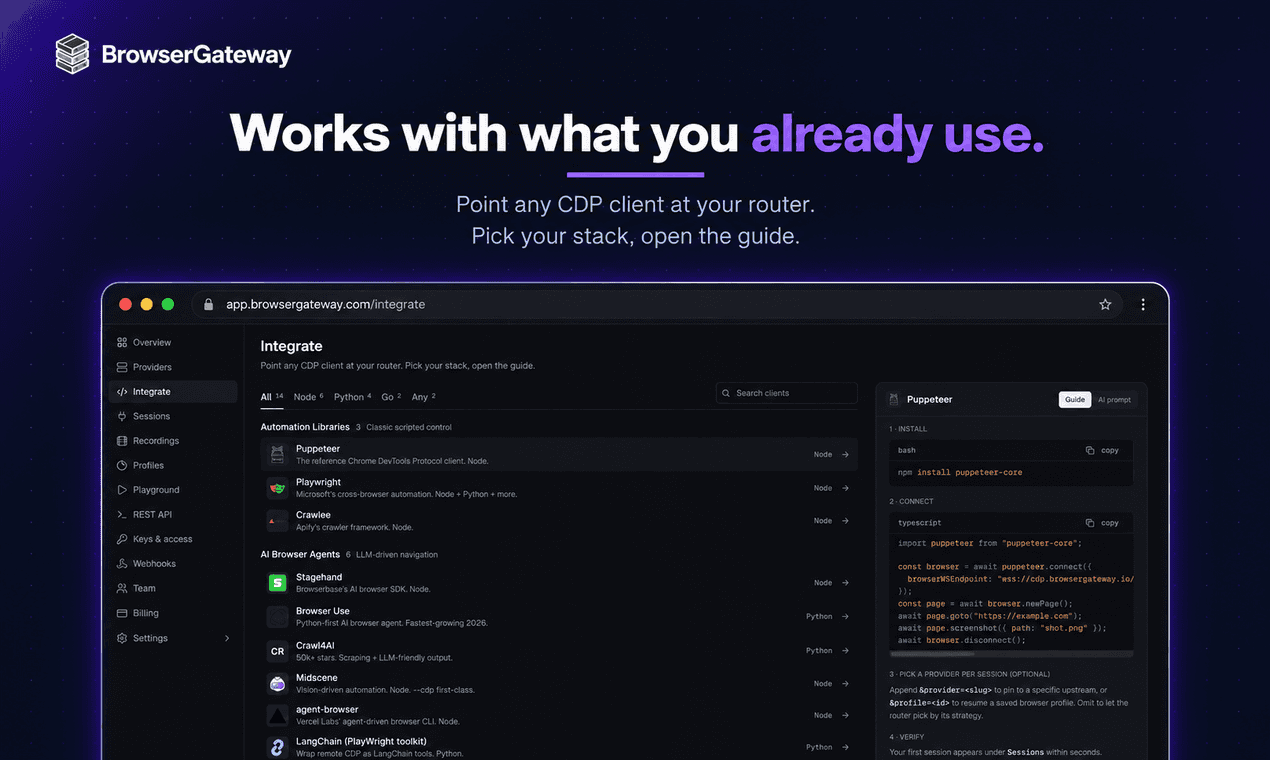Open Crawlee guide via its row arrow
Screen dimensions: 1270x760
point(845,521)
